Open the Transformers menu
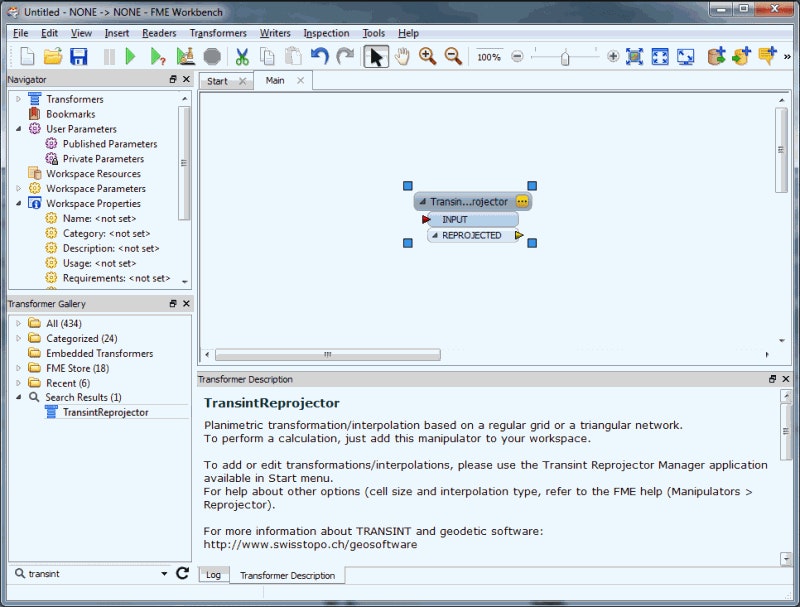Image resolution: width=800 pixels, height=607 pixels. coord(218,33)
